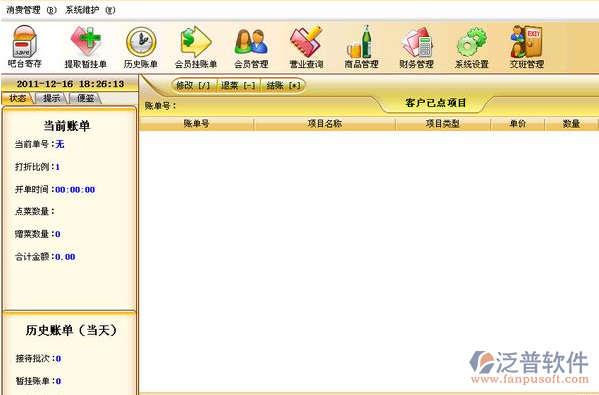This screenshot has width=599, height=395.
Task: Click the 财务管理 calculator icon
Action: point(416,42)
